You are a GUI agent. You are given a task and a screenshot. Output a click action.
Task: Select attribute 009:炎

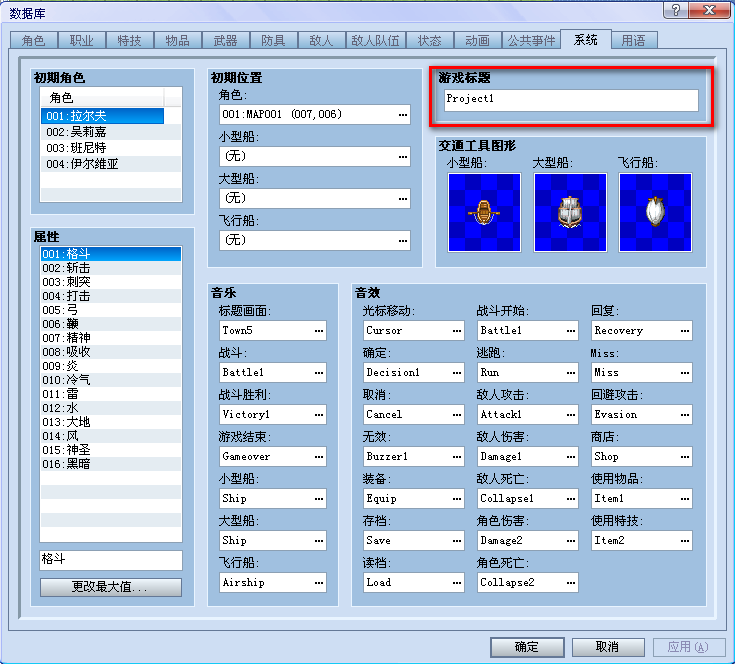111,366
